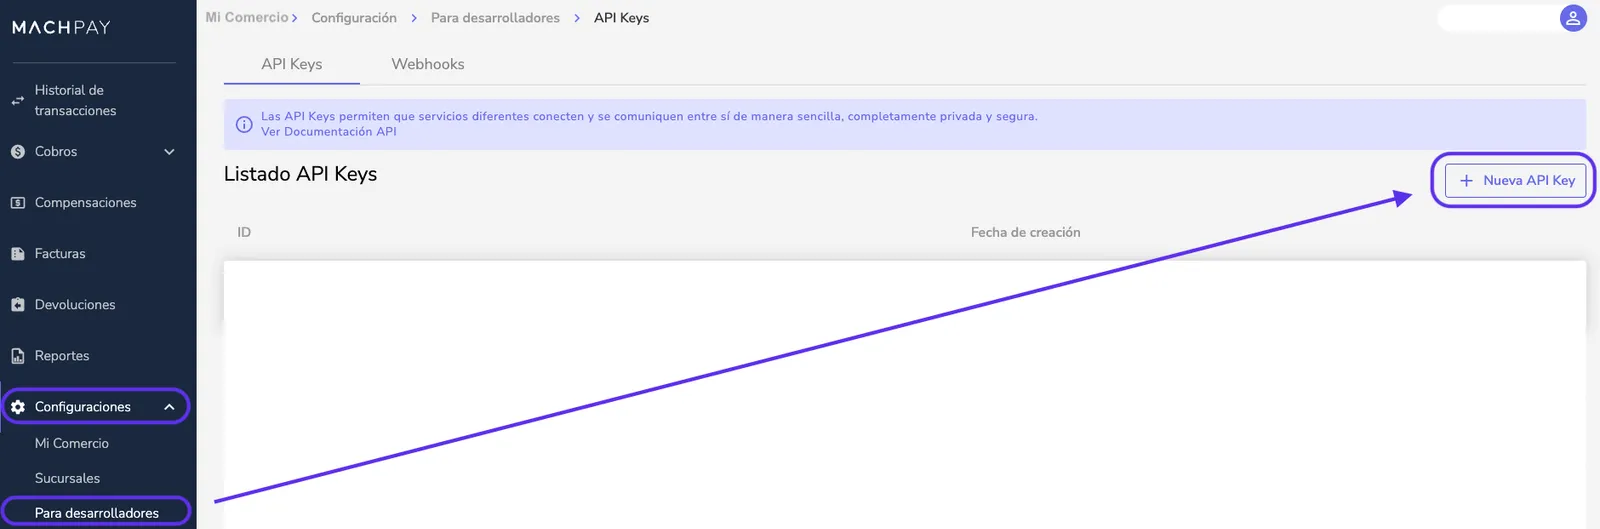Open the user profile avatar
The image size is (1600, 529).
pyautogui.click(x=1573, y=18)
